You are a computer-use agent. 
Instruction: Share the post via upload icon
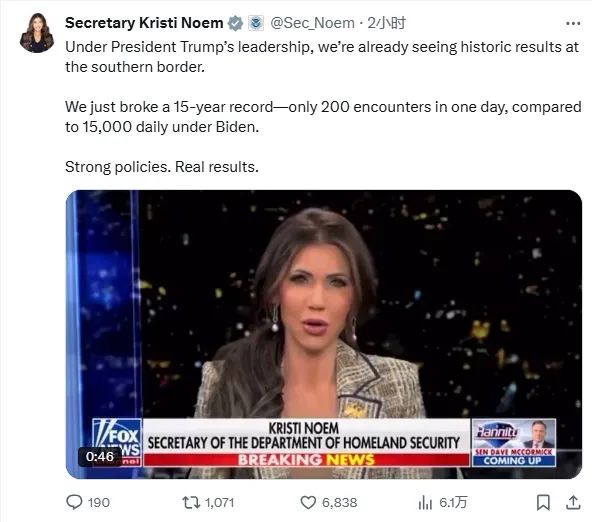(x=573, y=502)
